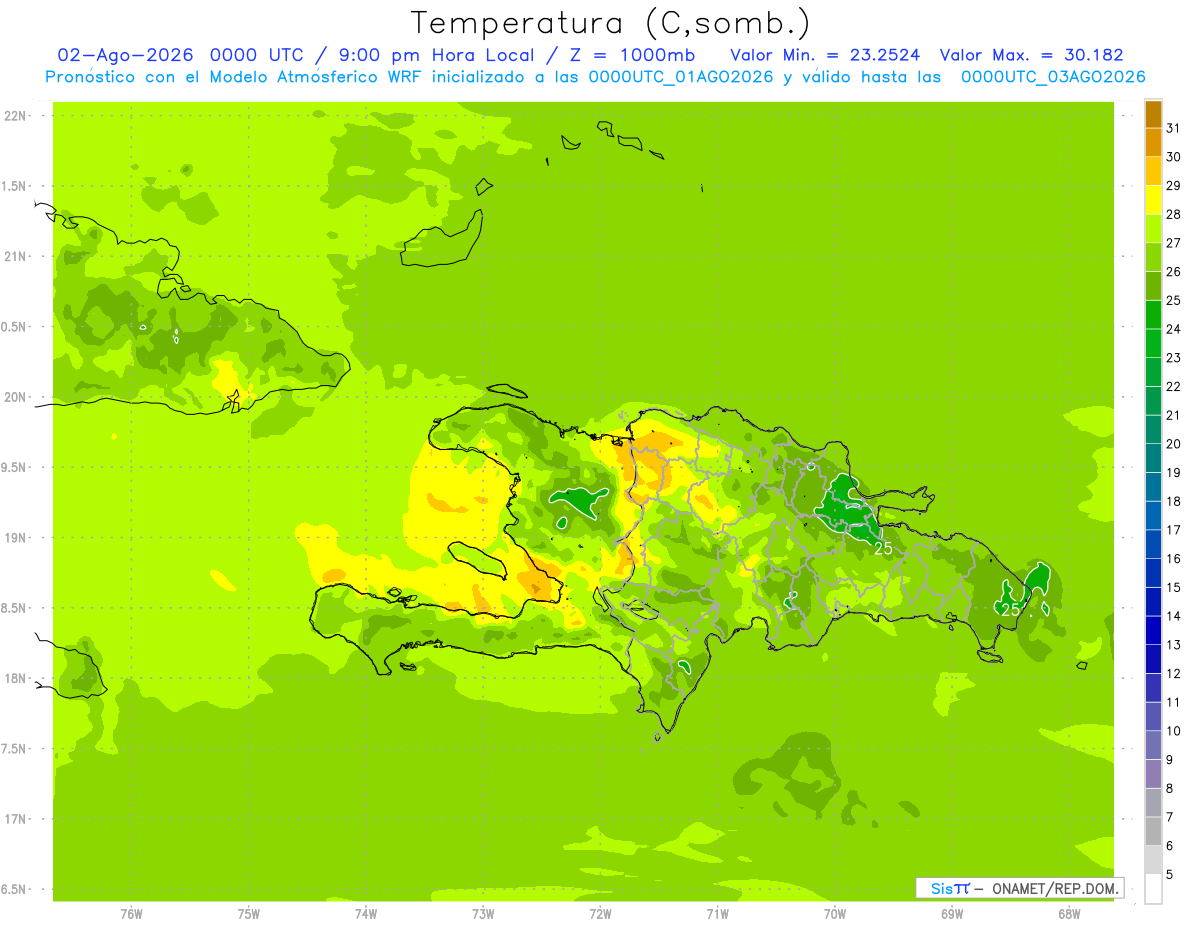Viewport: 1200px width, 927px height.
Task: Click the '75W' longitude label
Action: point(249,913)
